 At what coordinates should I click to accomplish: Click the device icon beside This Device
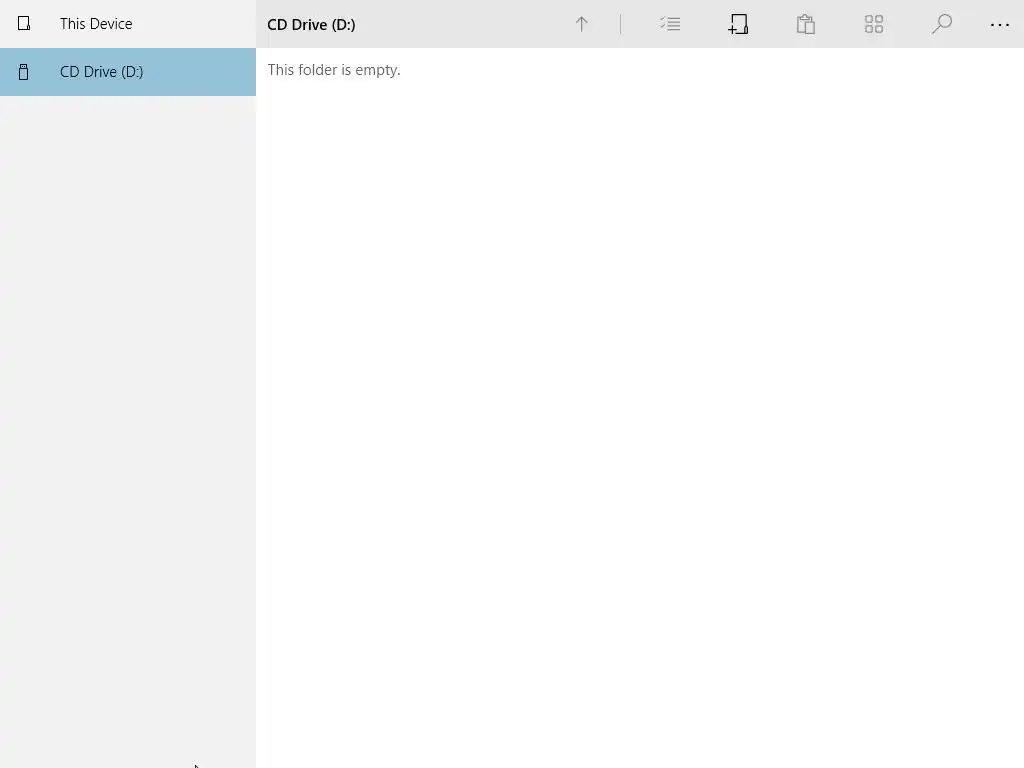coord(24,24)
